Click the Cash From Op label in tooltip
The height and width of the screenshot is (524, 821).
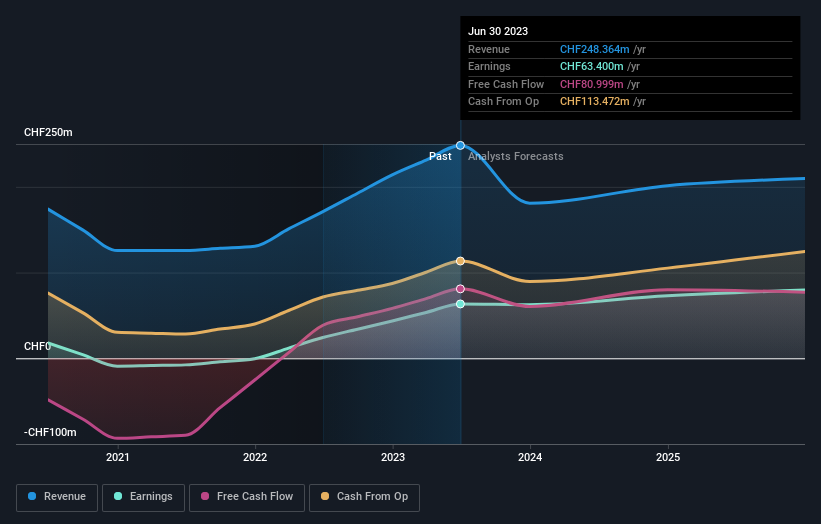(x=503, y=102)
